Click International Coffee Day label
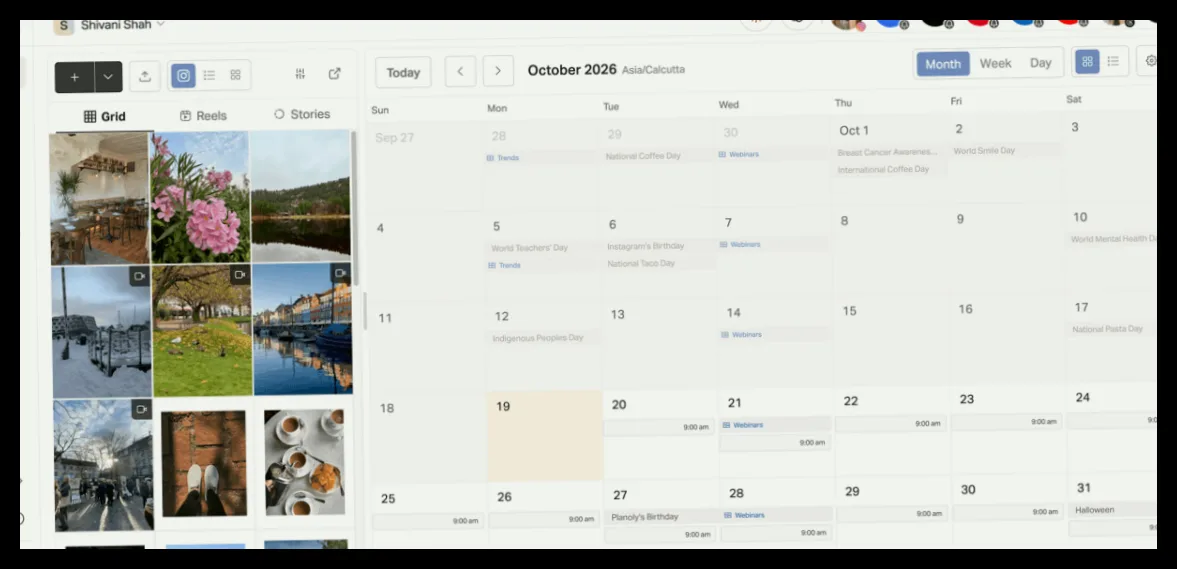 (884, 169)
